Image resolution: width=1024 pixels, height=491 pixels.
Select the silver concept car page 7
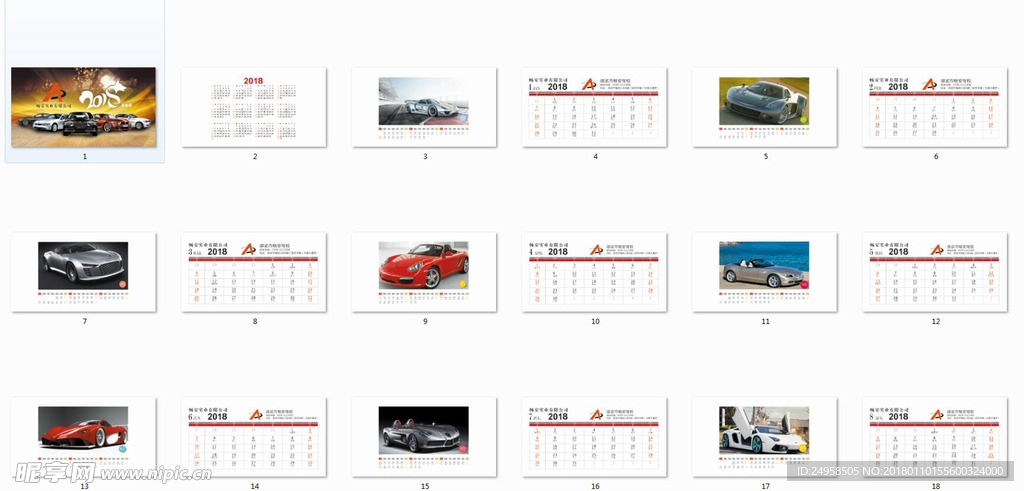click(x=84, y=272)
